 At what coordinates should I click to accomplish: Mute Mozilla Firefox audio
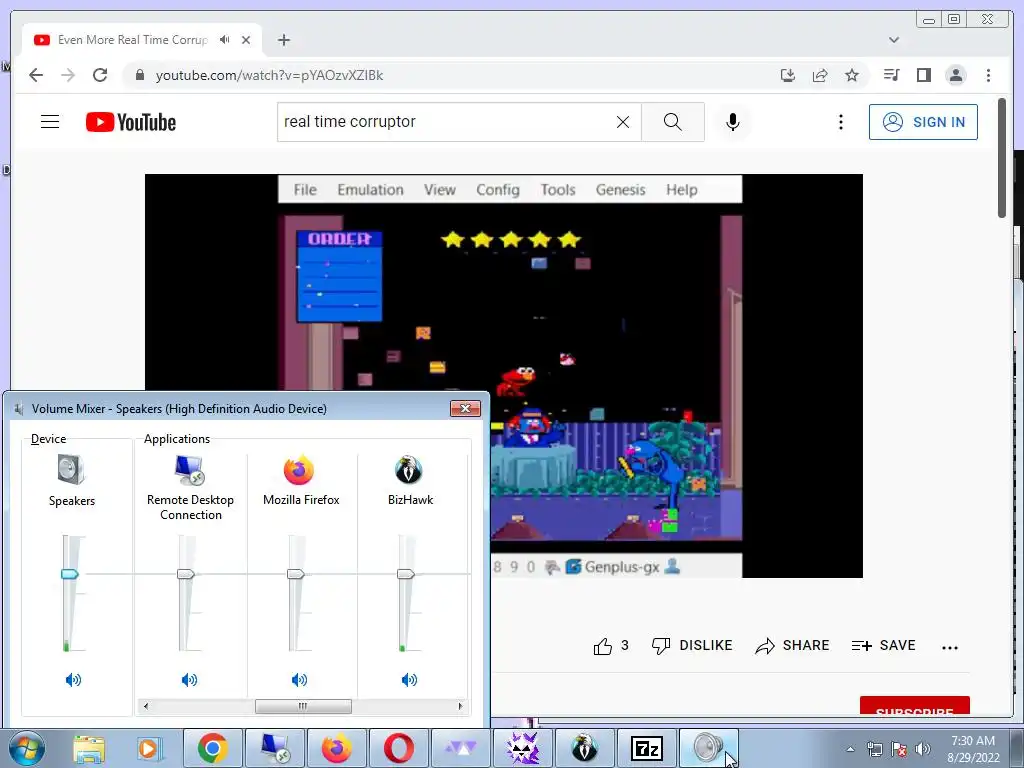(x=299, y=680)
